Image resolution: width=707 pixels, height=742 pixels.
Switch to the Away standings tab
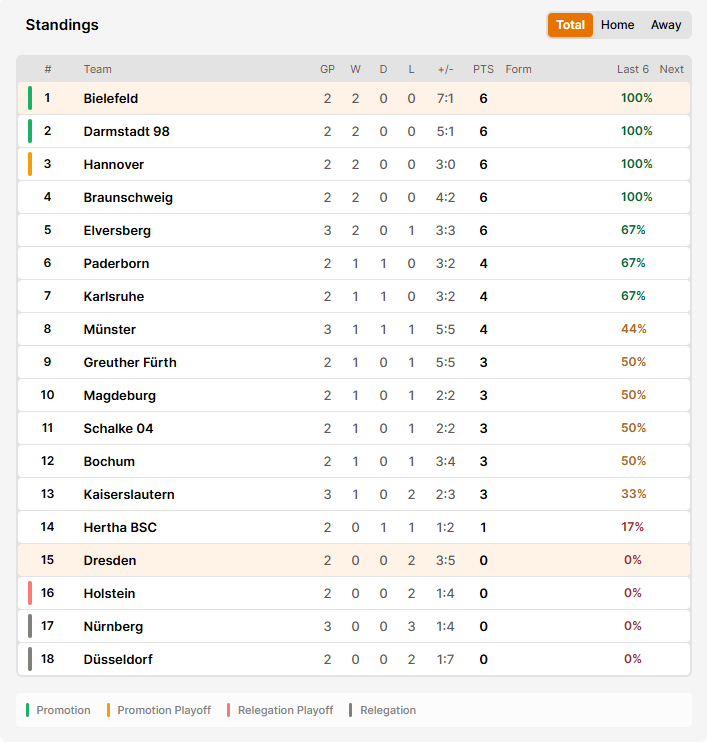(x=666, y=25)
